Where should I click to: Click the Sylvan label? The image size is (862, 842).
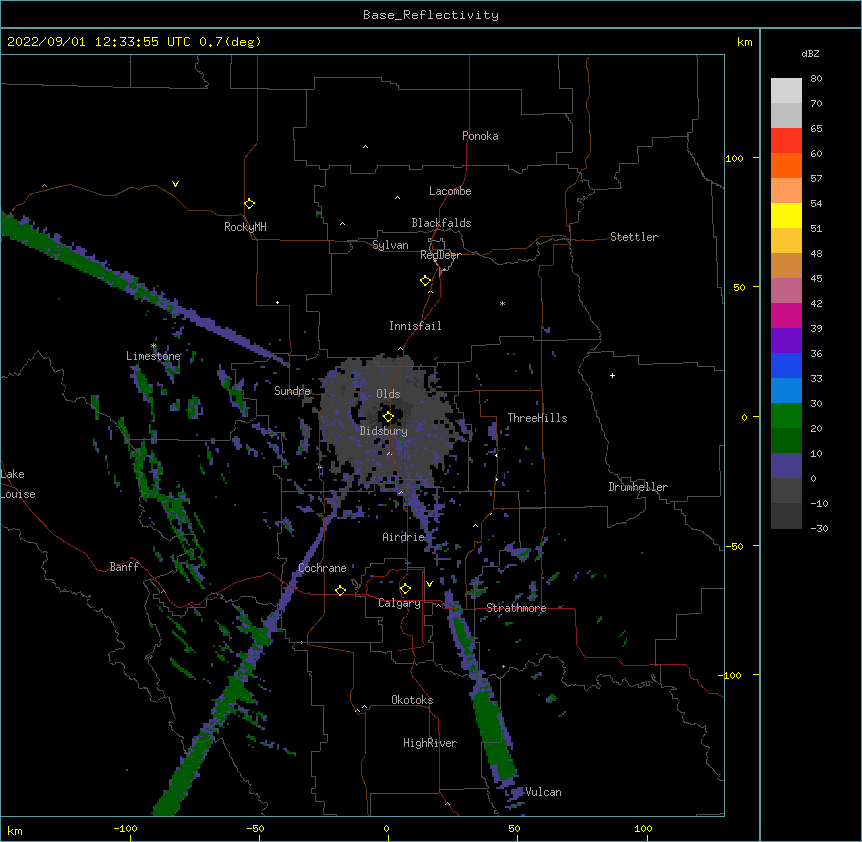[390, 245]
